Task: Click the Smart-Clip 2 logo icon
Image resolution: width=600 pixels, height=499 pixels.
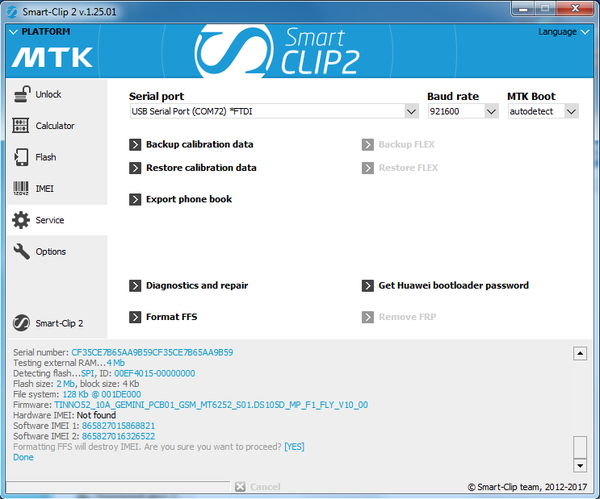Action: pos(20,323)
